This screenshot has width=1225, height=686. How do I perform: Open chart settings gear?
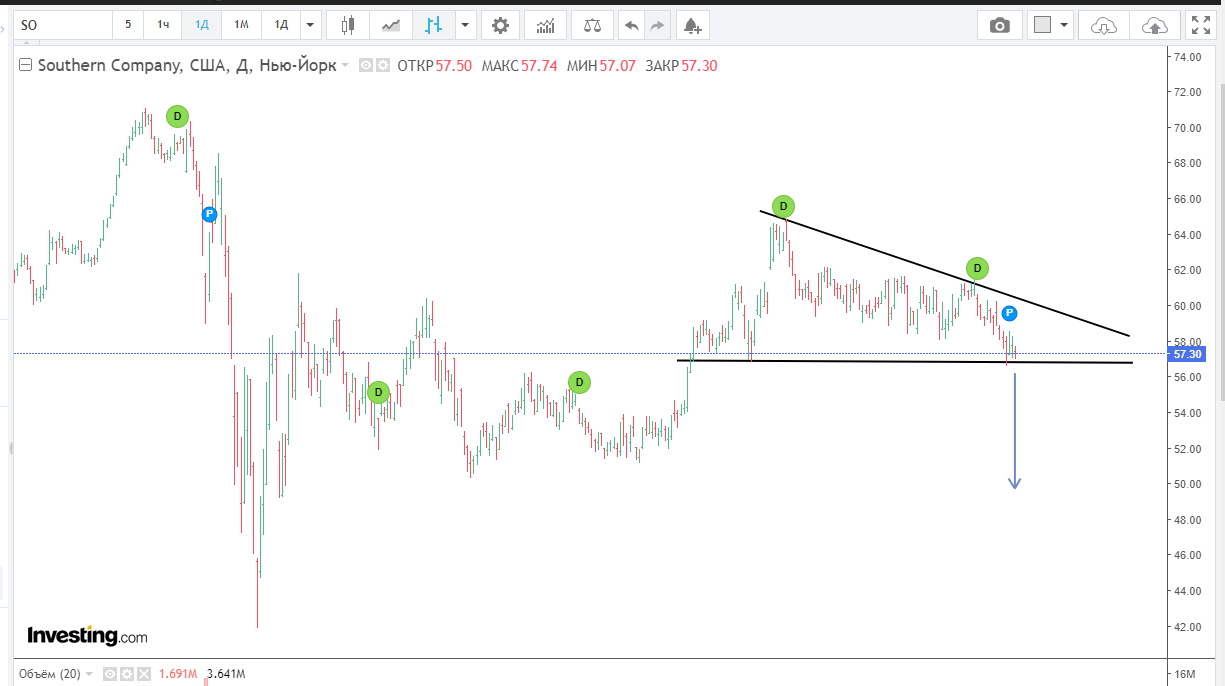pos(500,24)
